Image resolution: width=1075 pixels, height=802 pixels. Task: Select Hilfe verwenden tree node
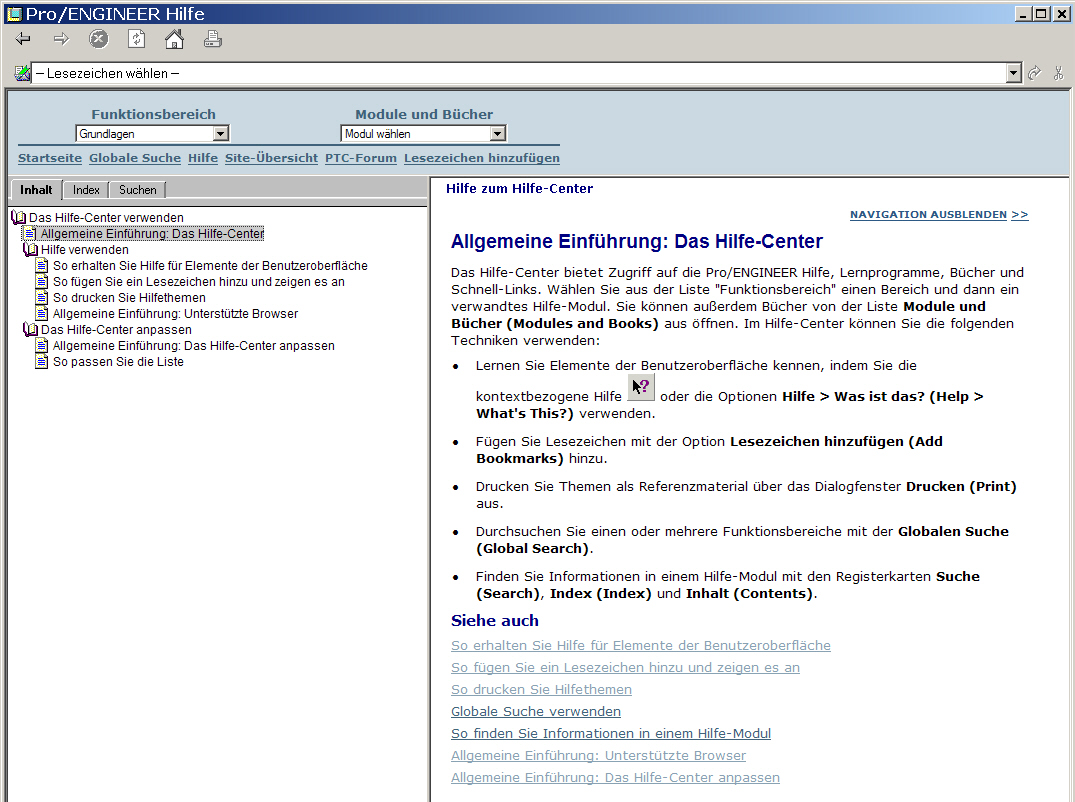pyautogui.click(x=85, y=250)
